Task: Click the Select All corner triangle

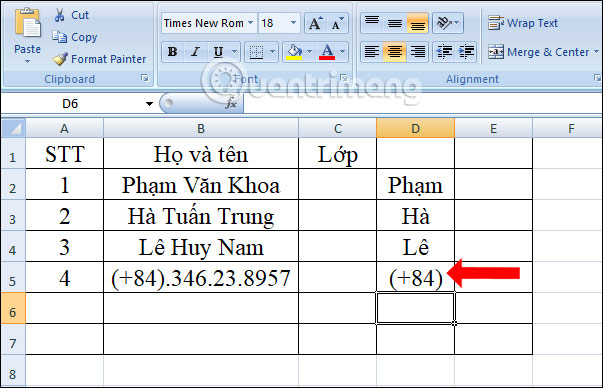Action: (14, 128)
